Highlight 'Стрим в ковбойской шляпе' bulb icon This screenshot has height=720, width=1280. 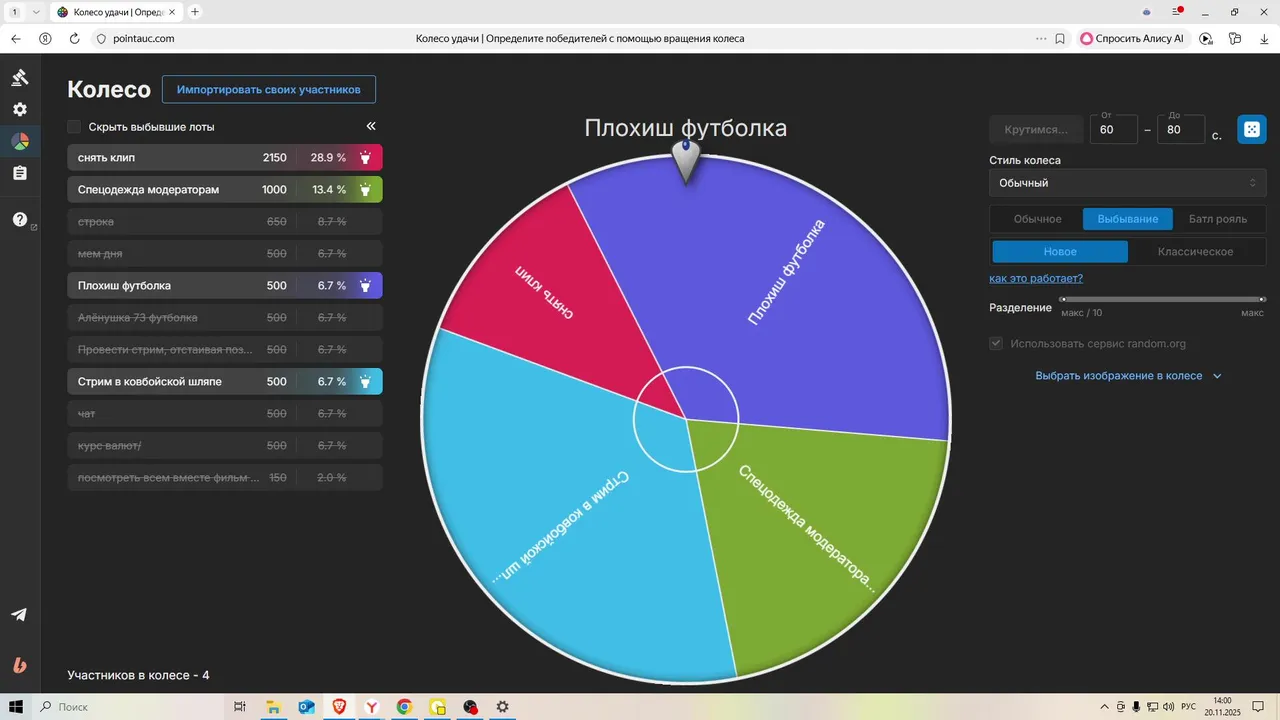coord(365,382)
